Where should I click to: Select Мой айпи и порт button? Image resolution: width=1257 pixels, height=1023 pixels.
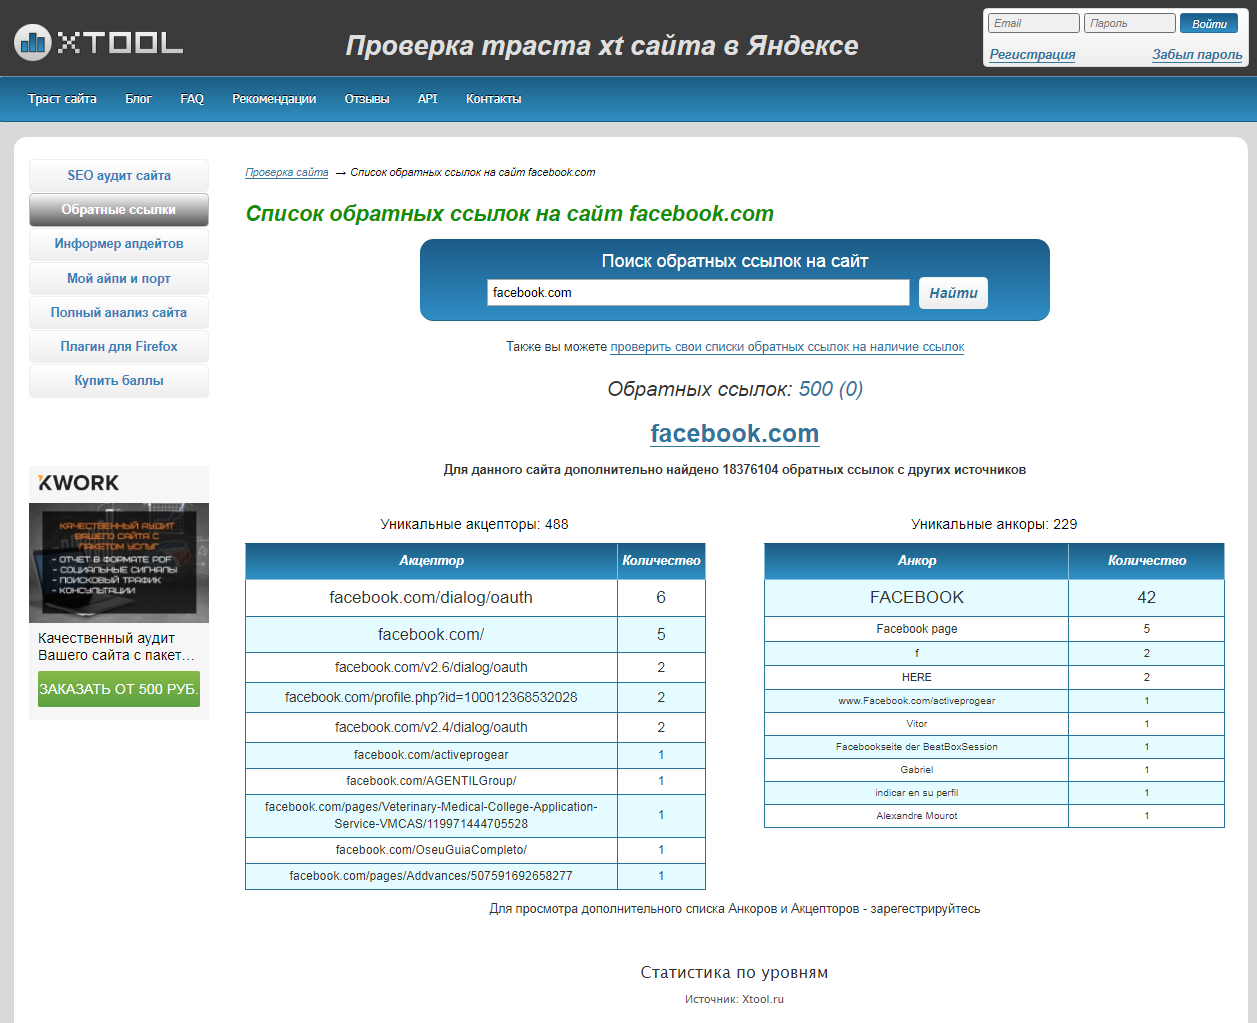pyautogui.click(x=119, y=278)
